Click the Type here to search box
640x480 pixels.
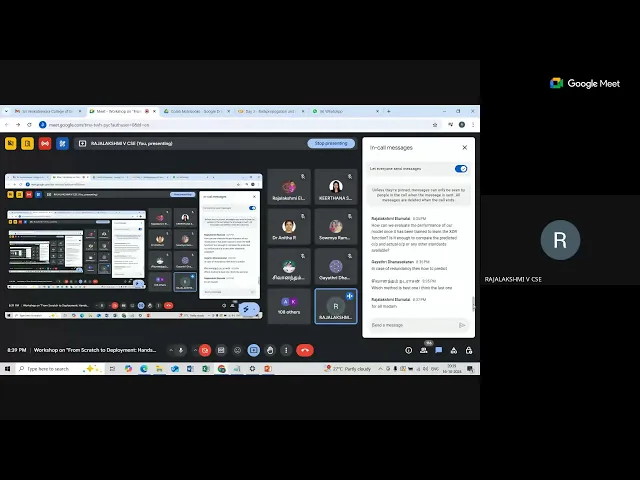(59, 369)
